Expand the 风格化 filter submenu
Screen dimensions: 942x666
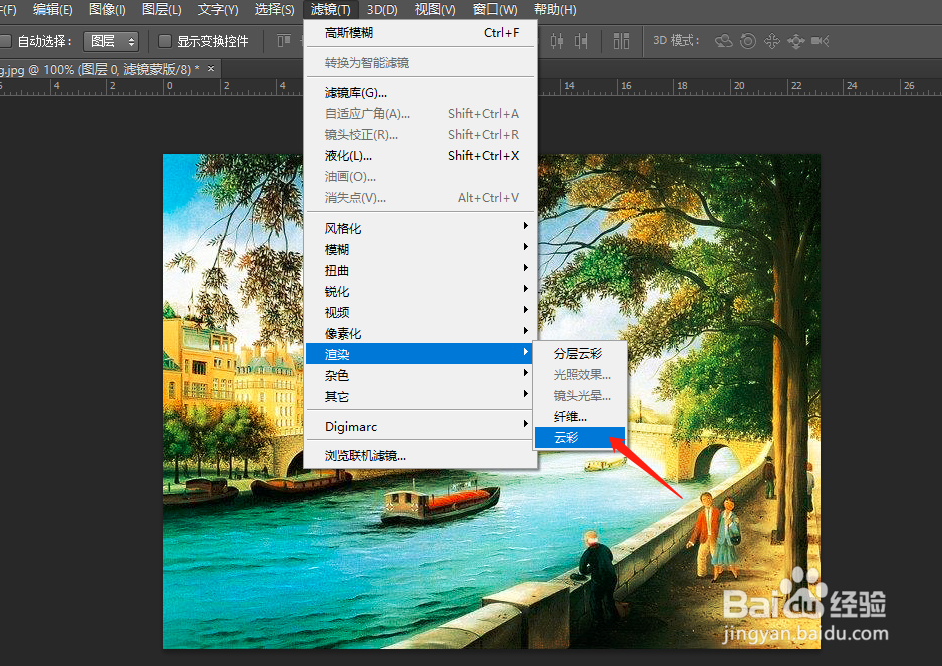point(420,228)
